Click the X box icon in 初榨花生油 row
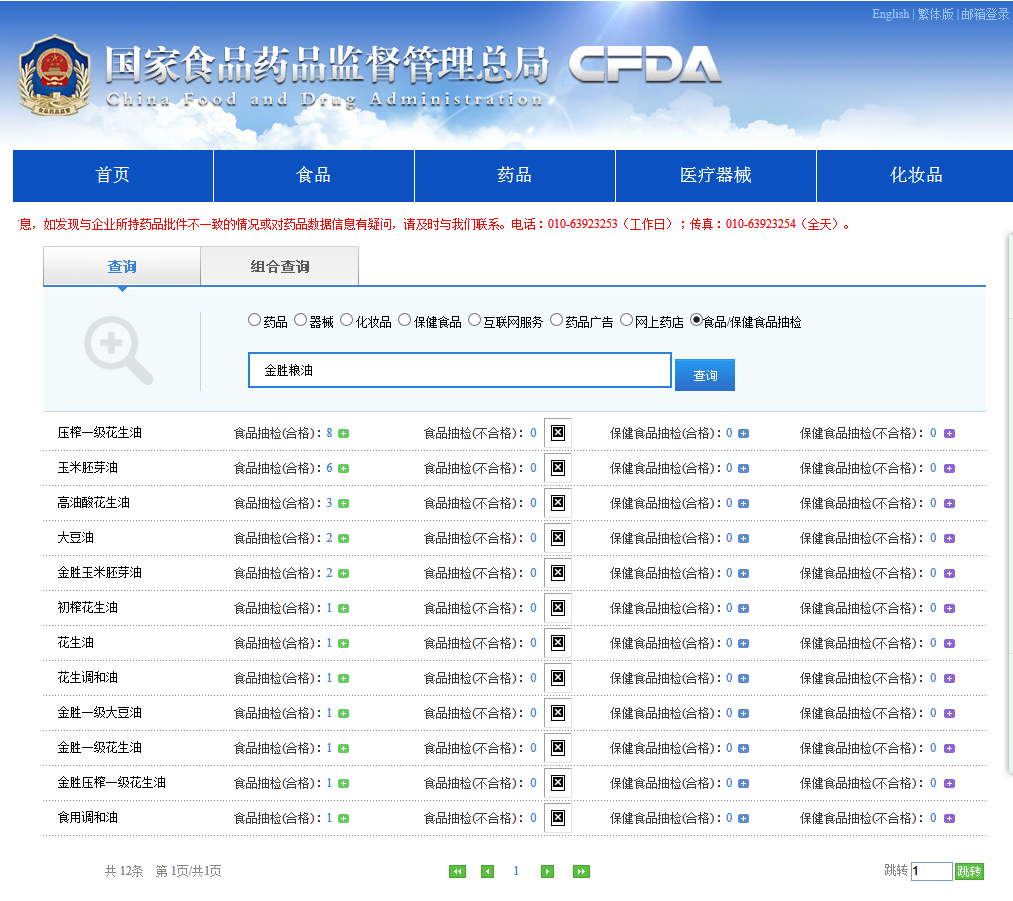The image size is (1013, 901). click(558, 607)
